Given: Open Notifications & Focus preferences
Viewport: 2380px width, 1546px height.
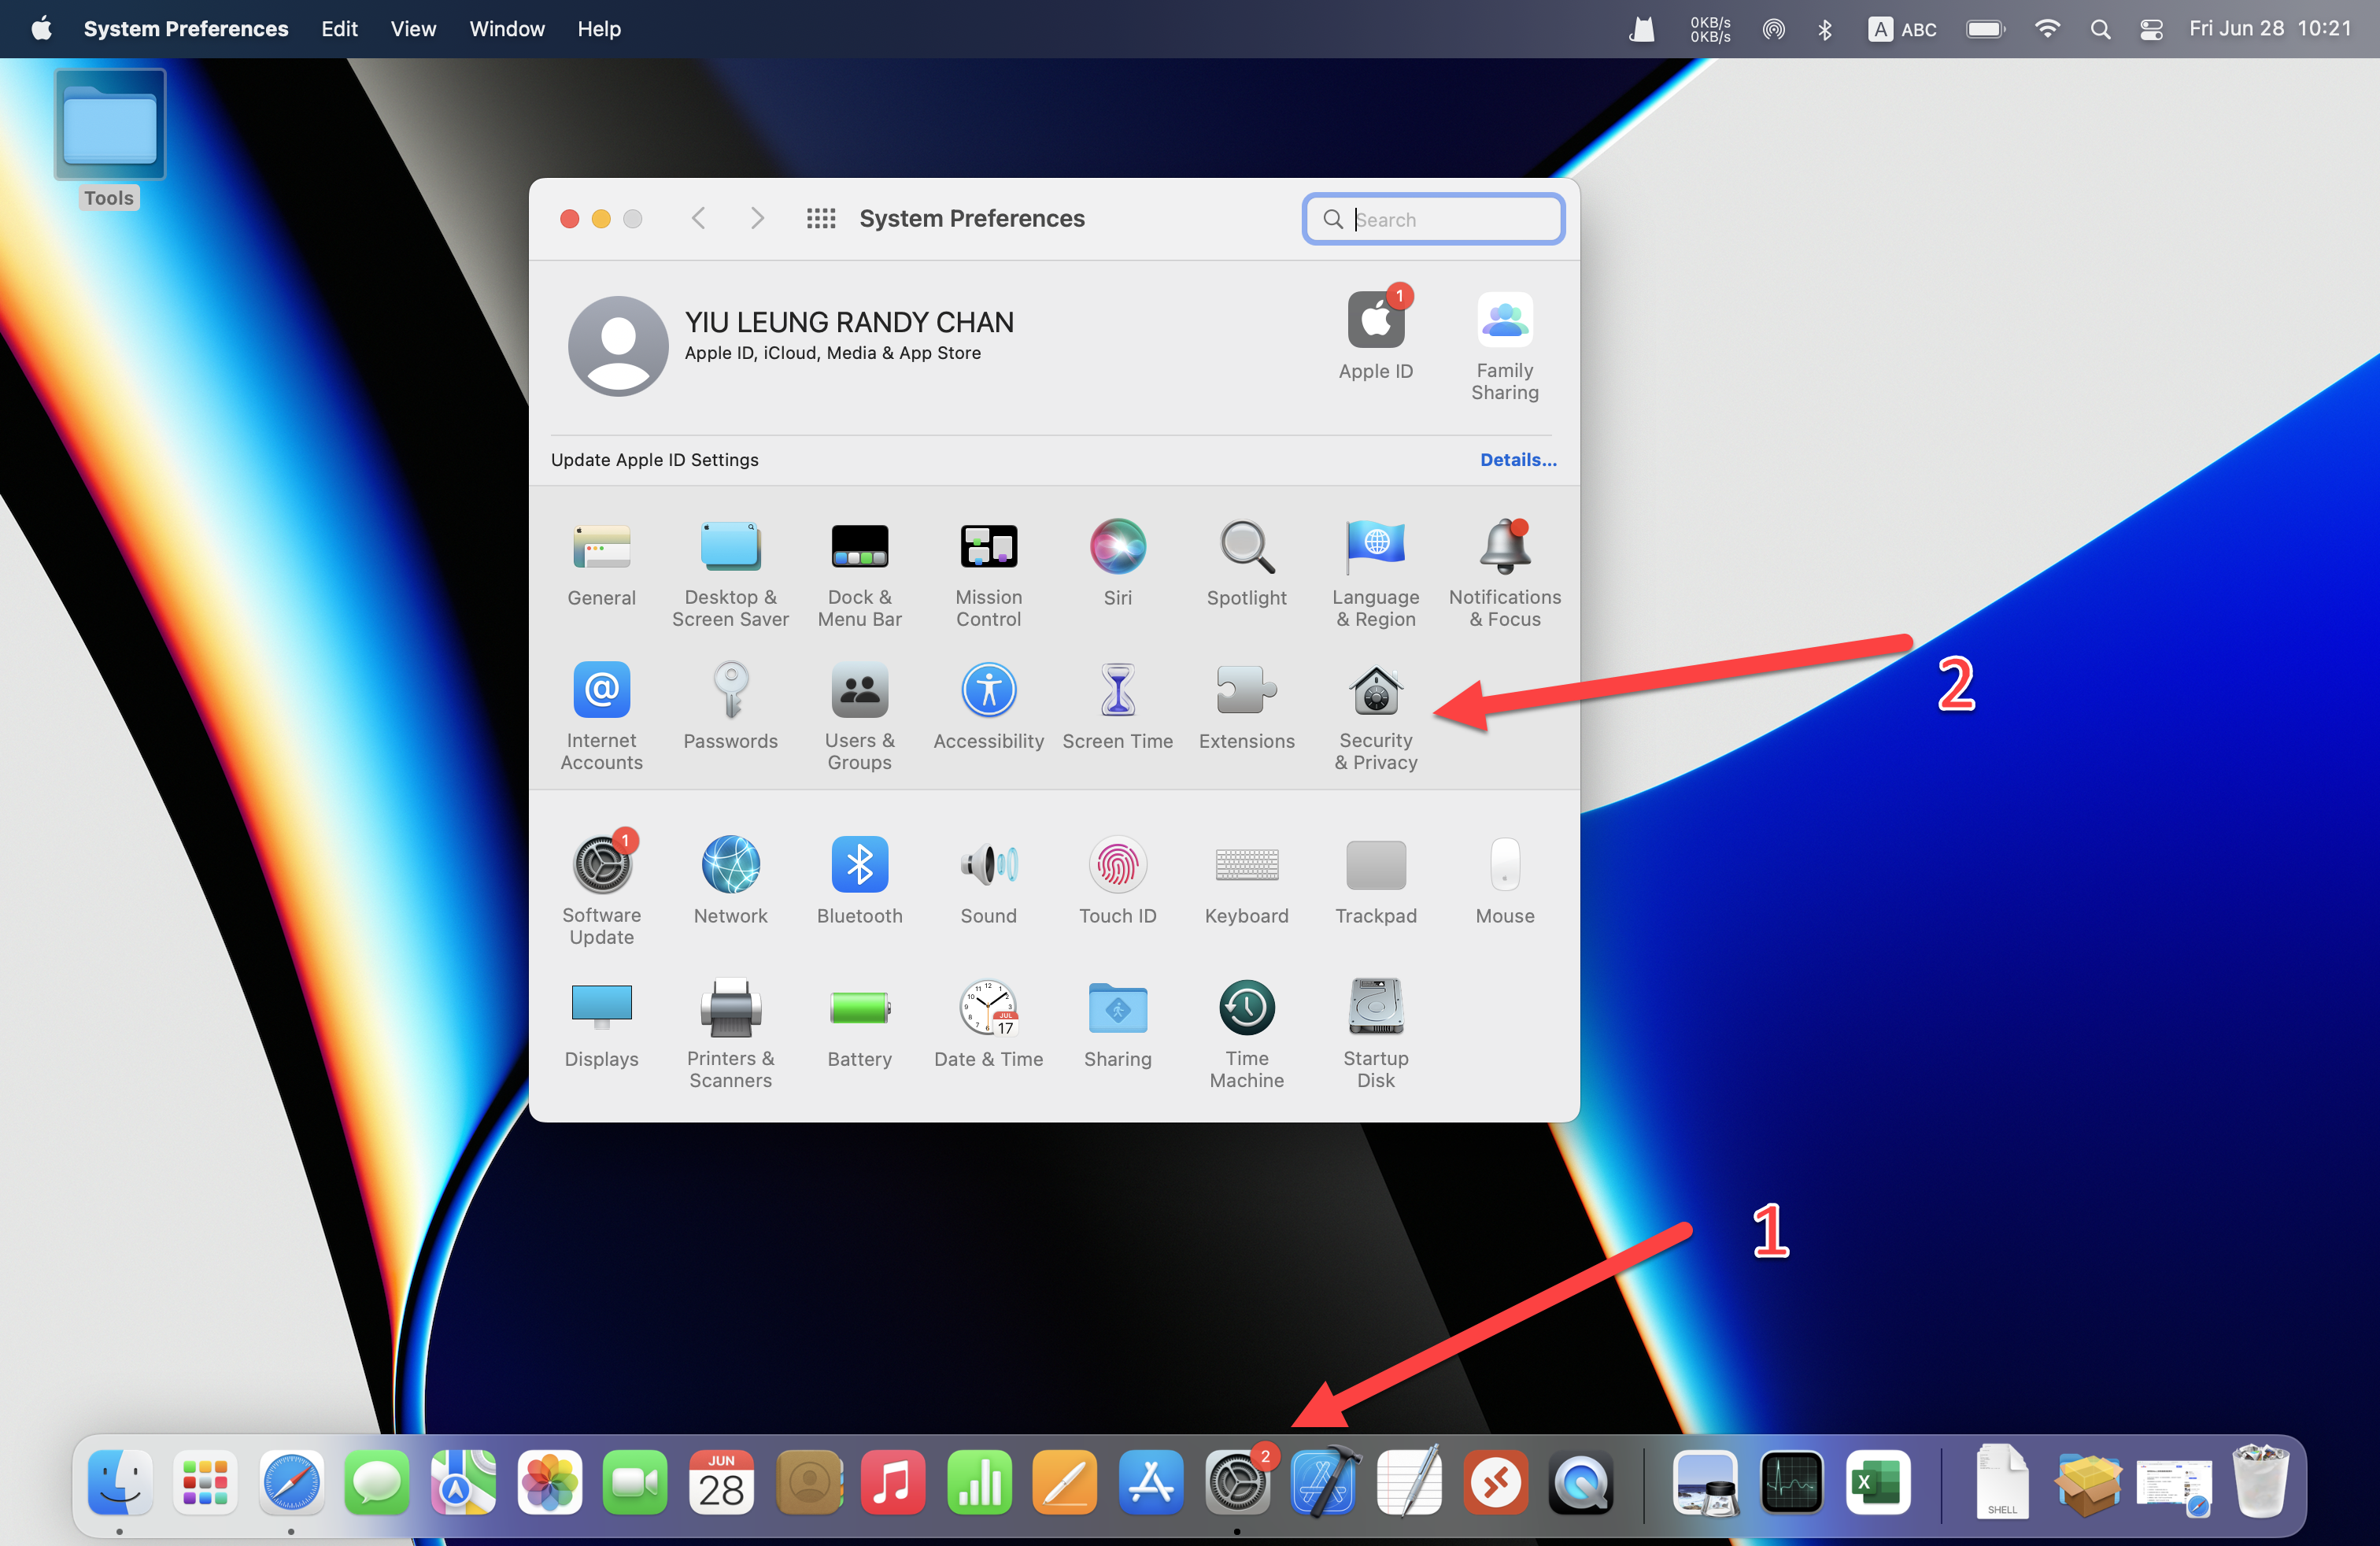Looking at the screenshot, I should pyautogui.click(x=1504, y=548).
